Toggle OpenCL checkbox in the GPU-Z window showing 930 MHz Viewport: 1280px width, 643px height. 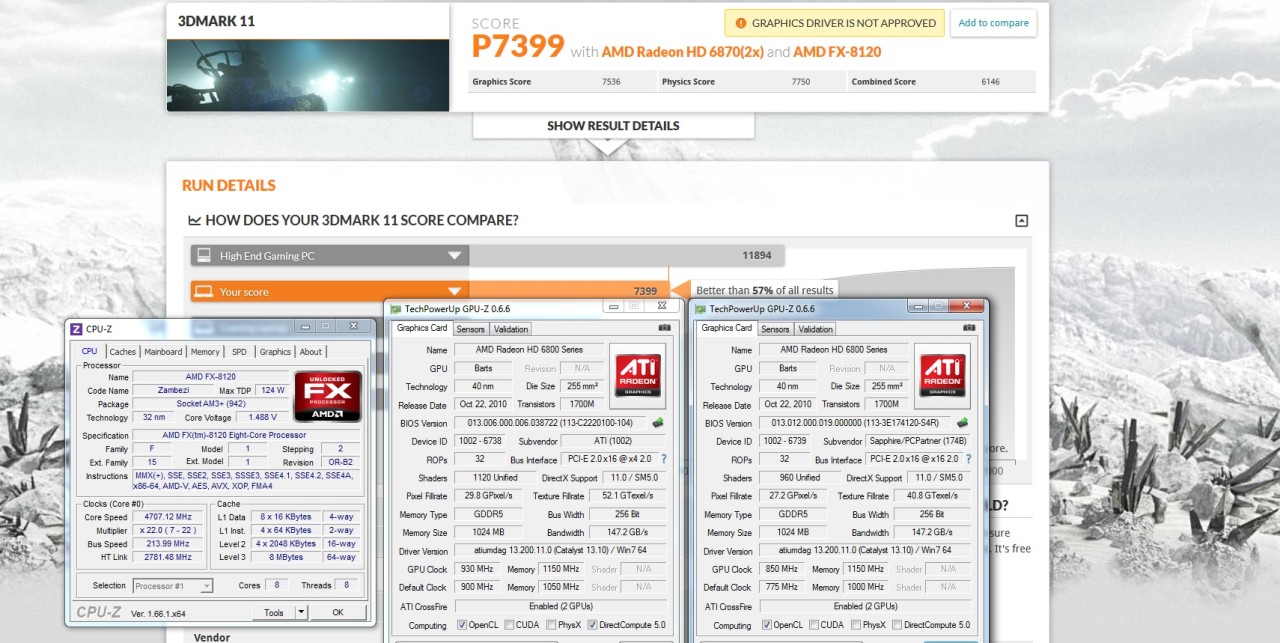pyautogui.click(x=462, y=625)
